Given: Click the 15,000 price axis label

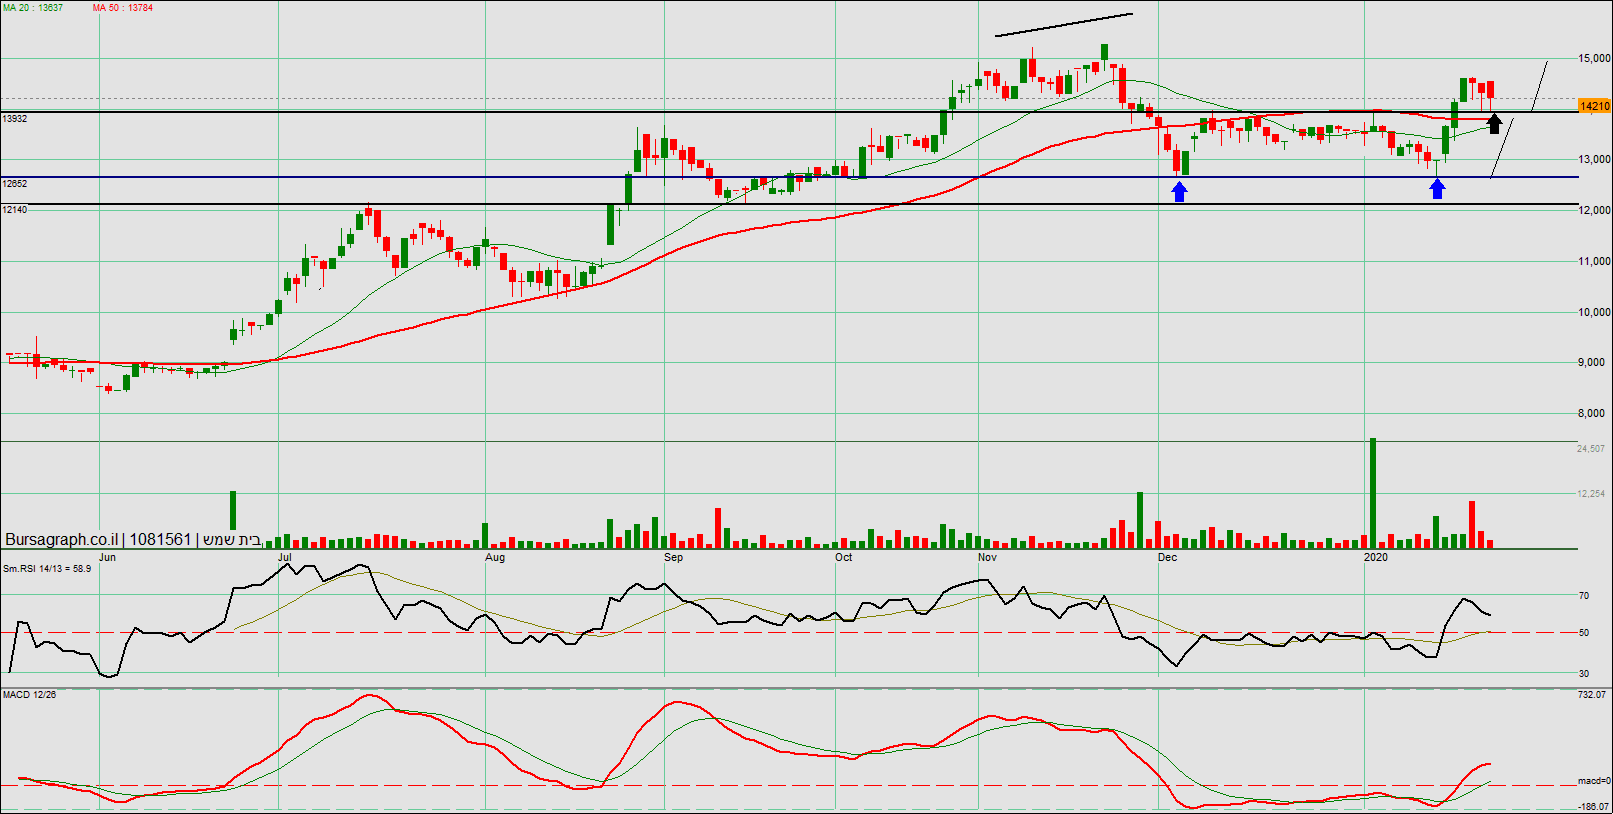Looking at the screenshot, I should click(x=1594, y=59).
